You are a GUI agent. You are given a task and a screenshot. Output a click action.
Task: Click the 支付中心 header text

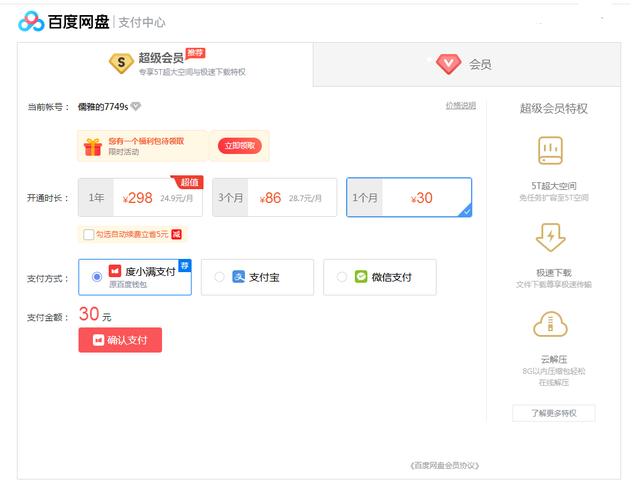[142, 22]
